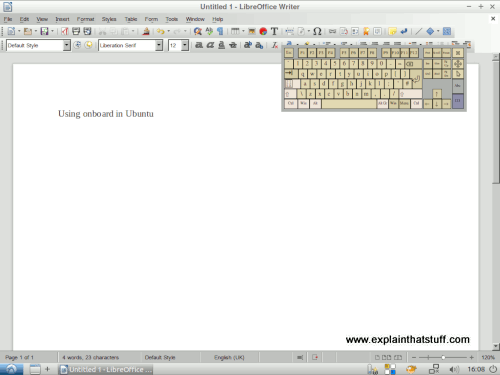Open table insert dropdown arrow
This screenshot has height=375, width=500.
pyautogui.click(x=243, y=31)
